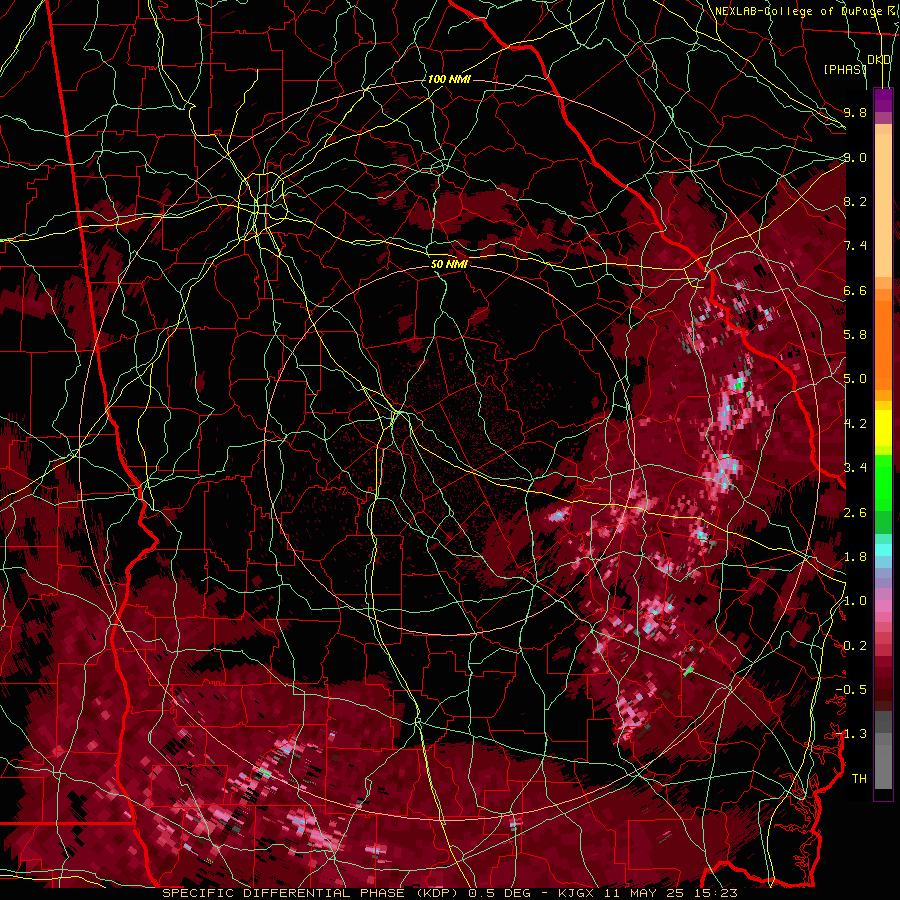Click the KJGX radar site identifier
This screenshot has width=900, height=900.
pos(577,893)
